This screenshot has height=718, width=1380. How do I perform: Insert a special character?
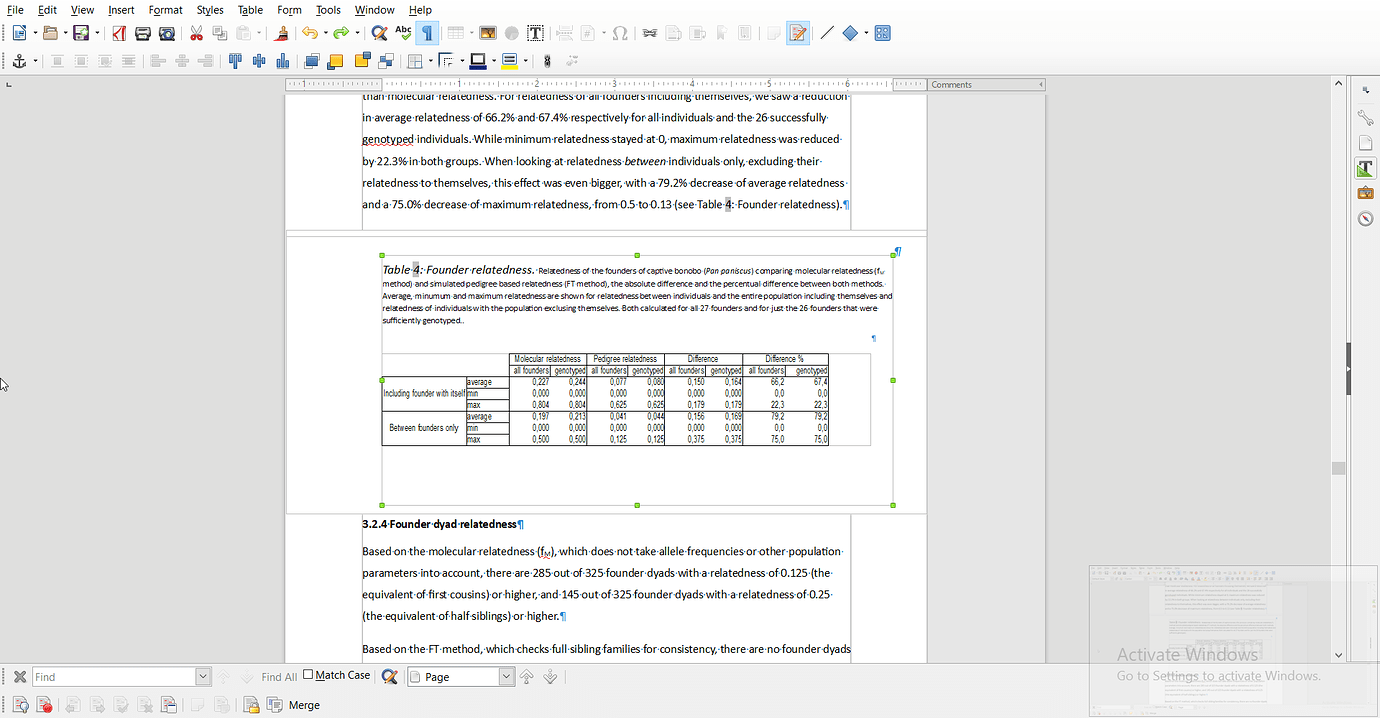(621, 33)
